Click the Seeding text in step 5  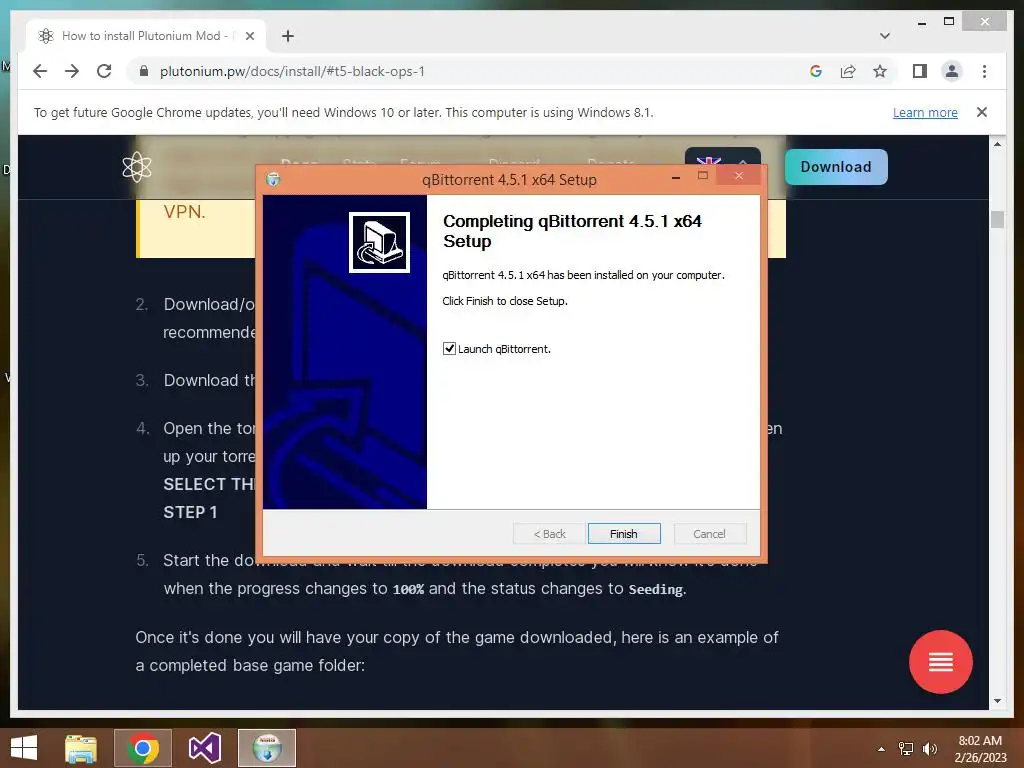pos(656,589)
